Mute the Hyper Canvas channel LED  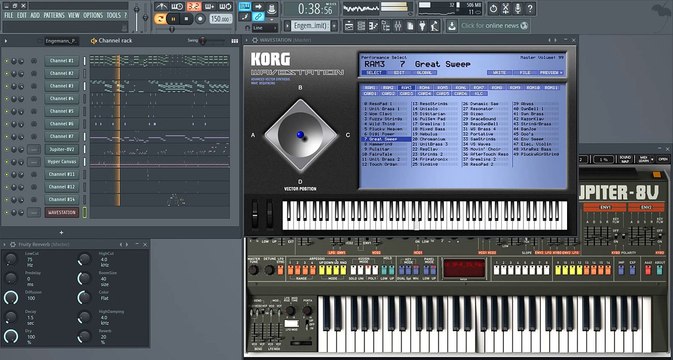click(6, 162)
